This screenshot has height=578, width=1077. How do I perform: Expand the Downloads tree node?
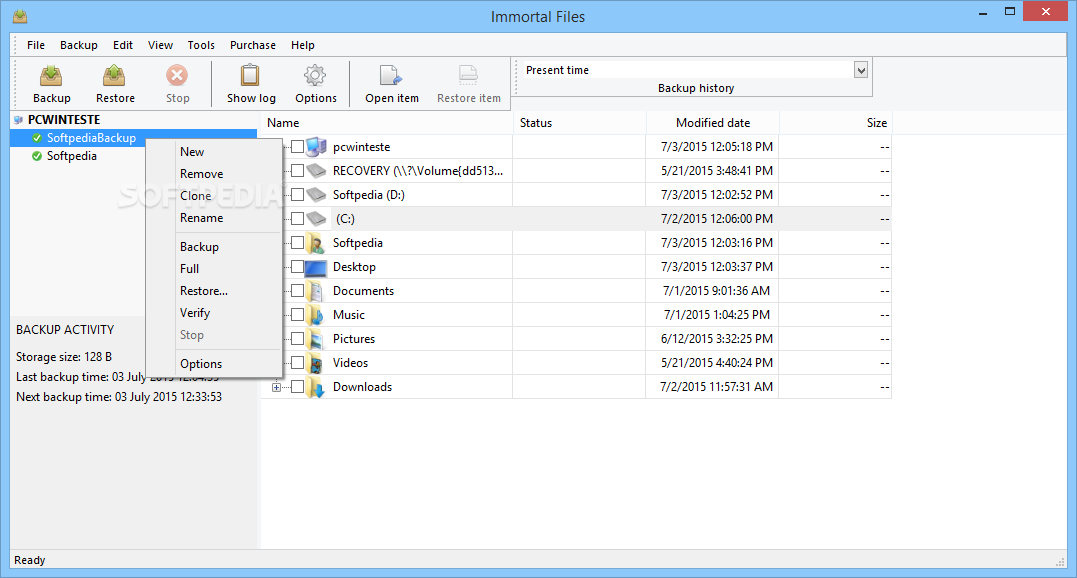[276, 387]
